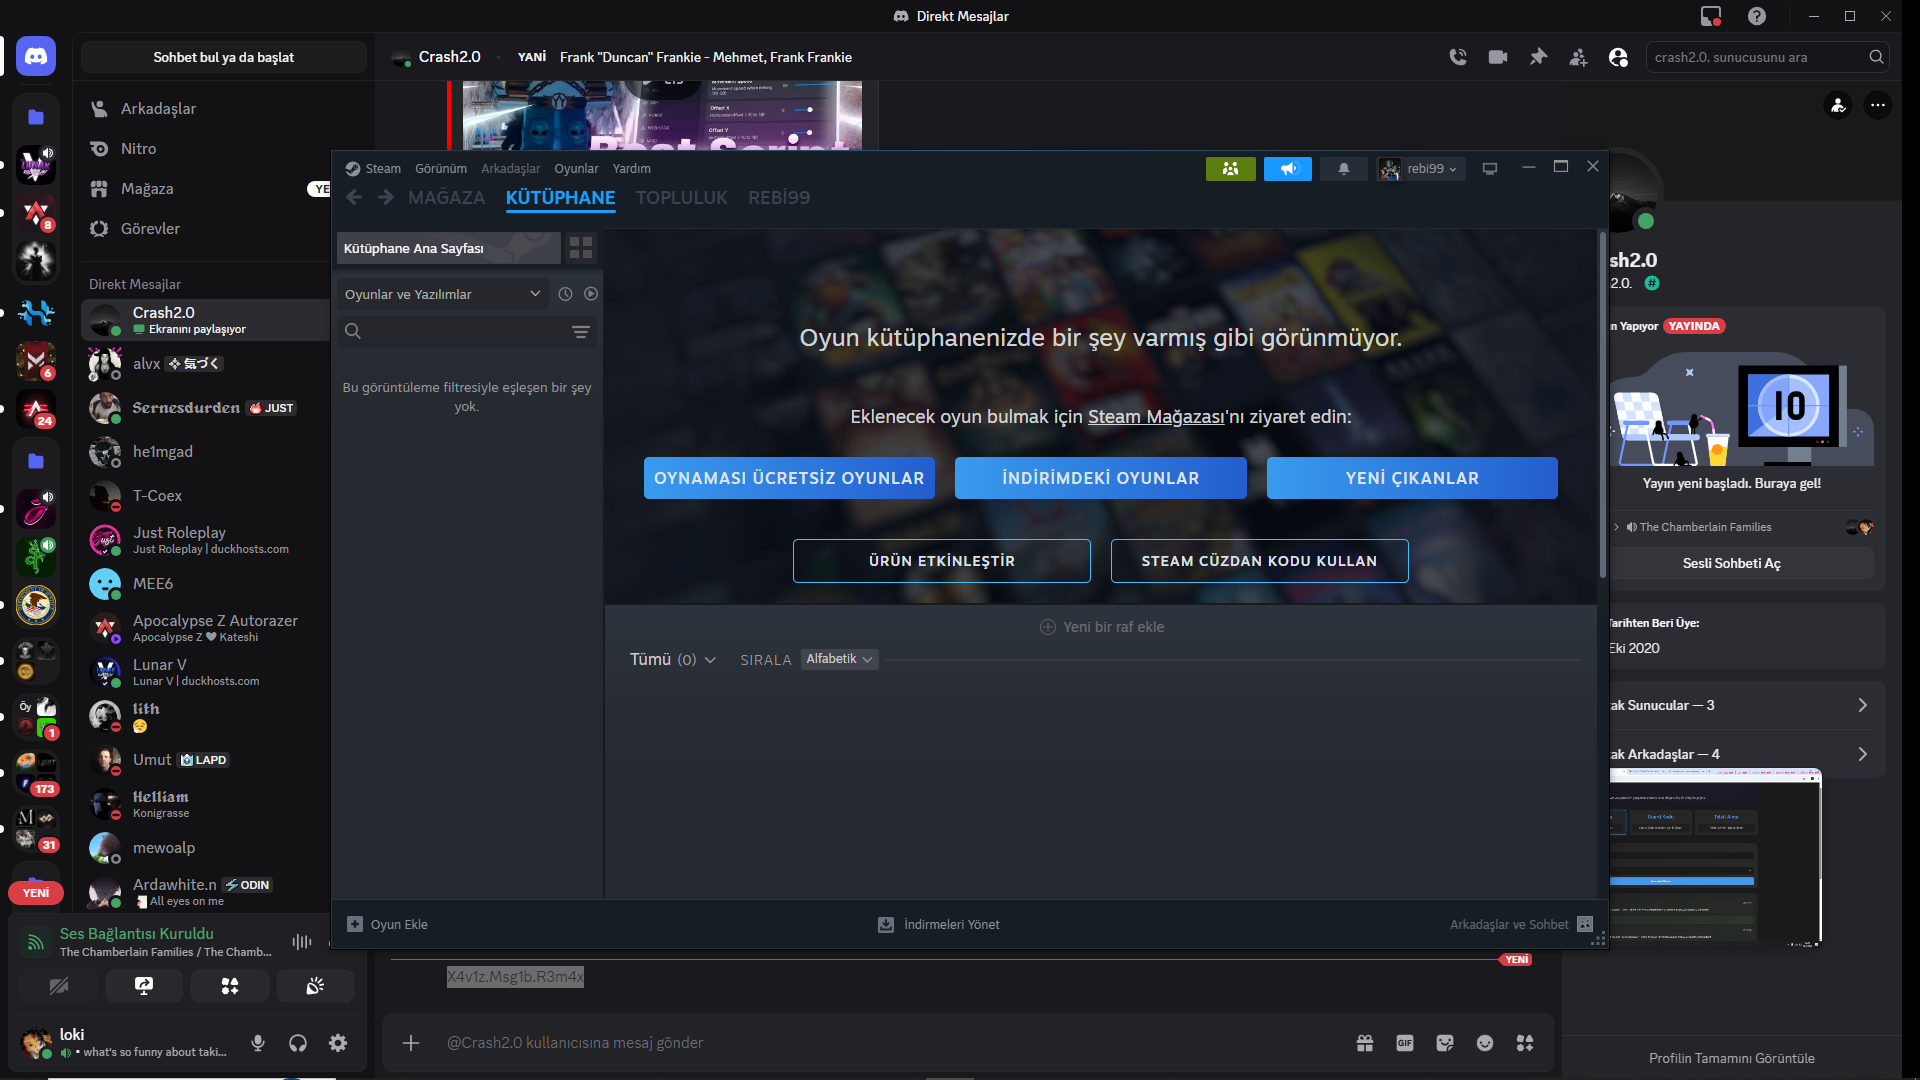Open the Görünüm menu in Steam
This screenshot has width=1920, height=1080.
pyautogui.click(x=441, y=169)
